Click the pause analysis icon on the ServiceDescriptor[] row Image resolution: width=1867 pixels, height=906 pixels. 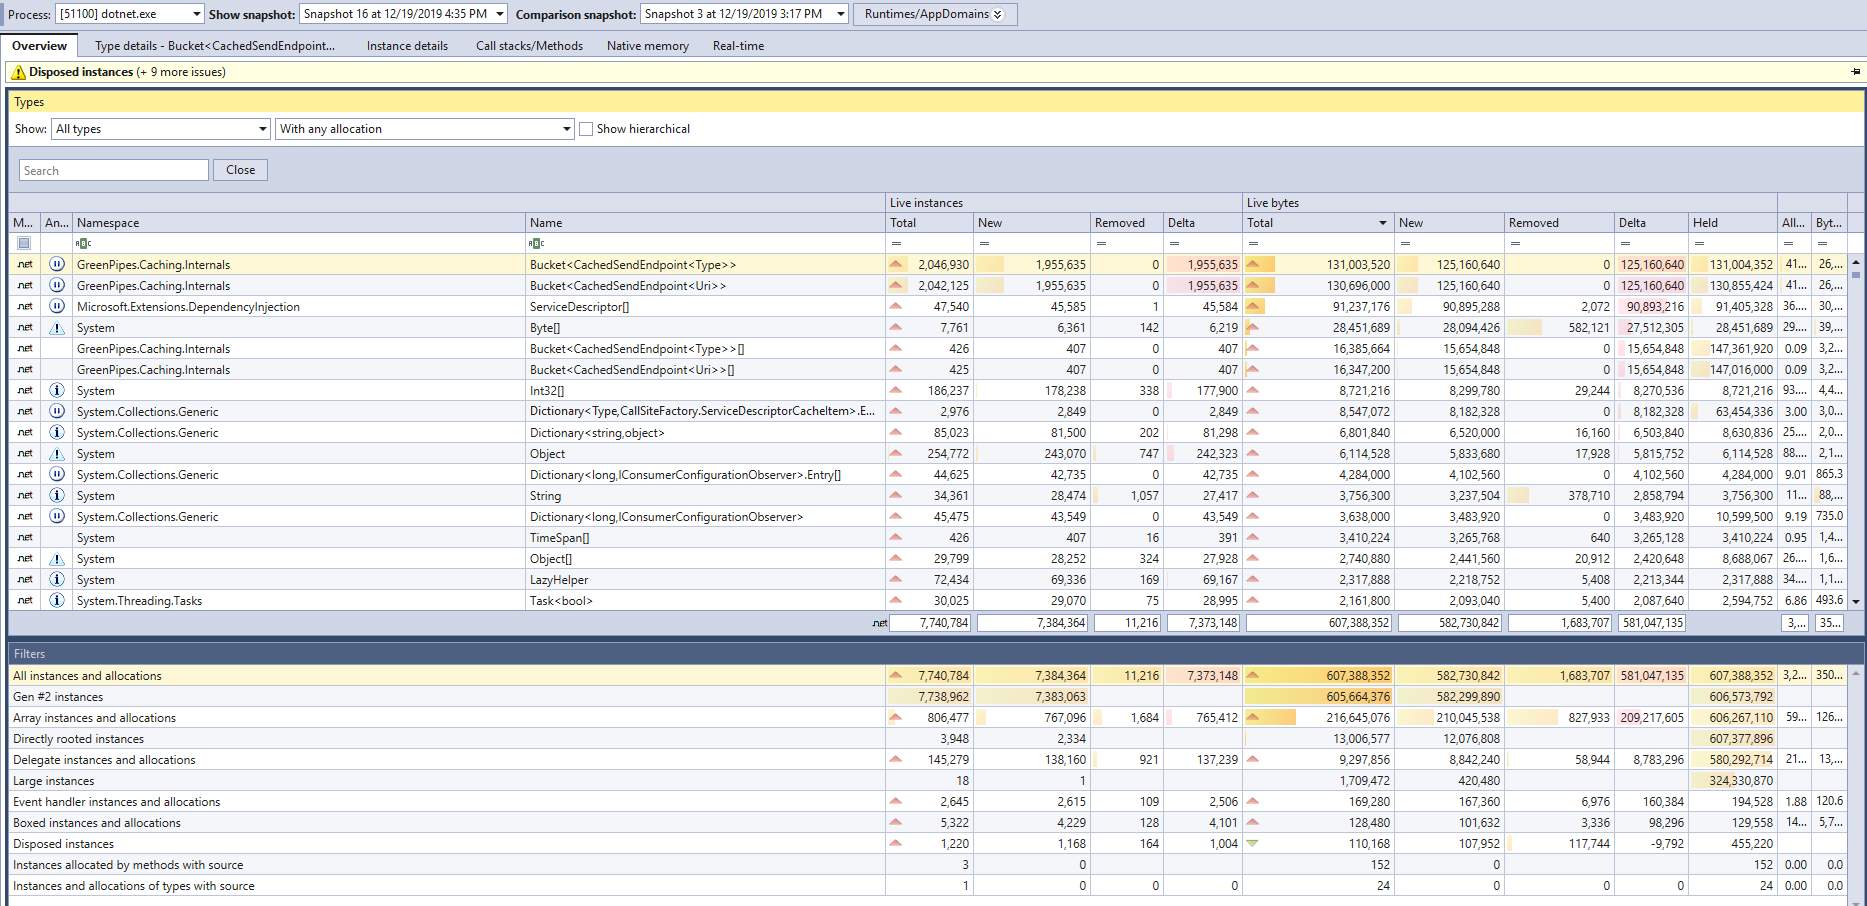(x=57, y=306)
